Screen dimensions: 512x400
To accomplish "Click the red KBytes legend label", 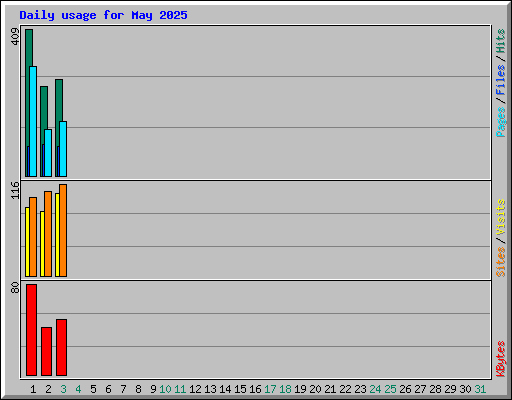I will coord(500,359).
